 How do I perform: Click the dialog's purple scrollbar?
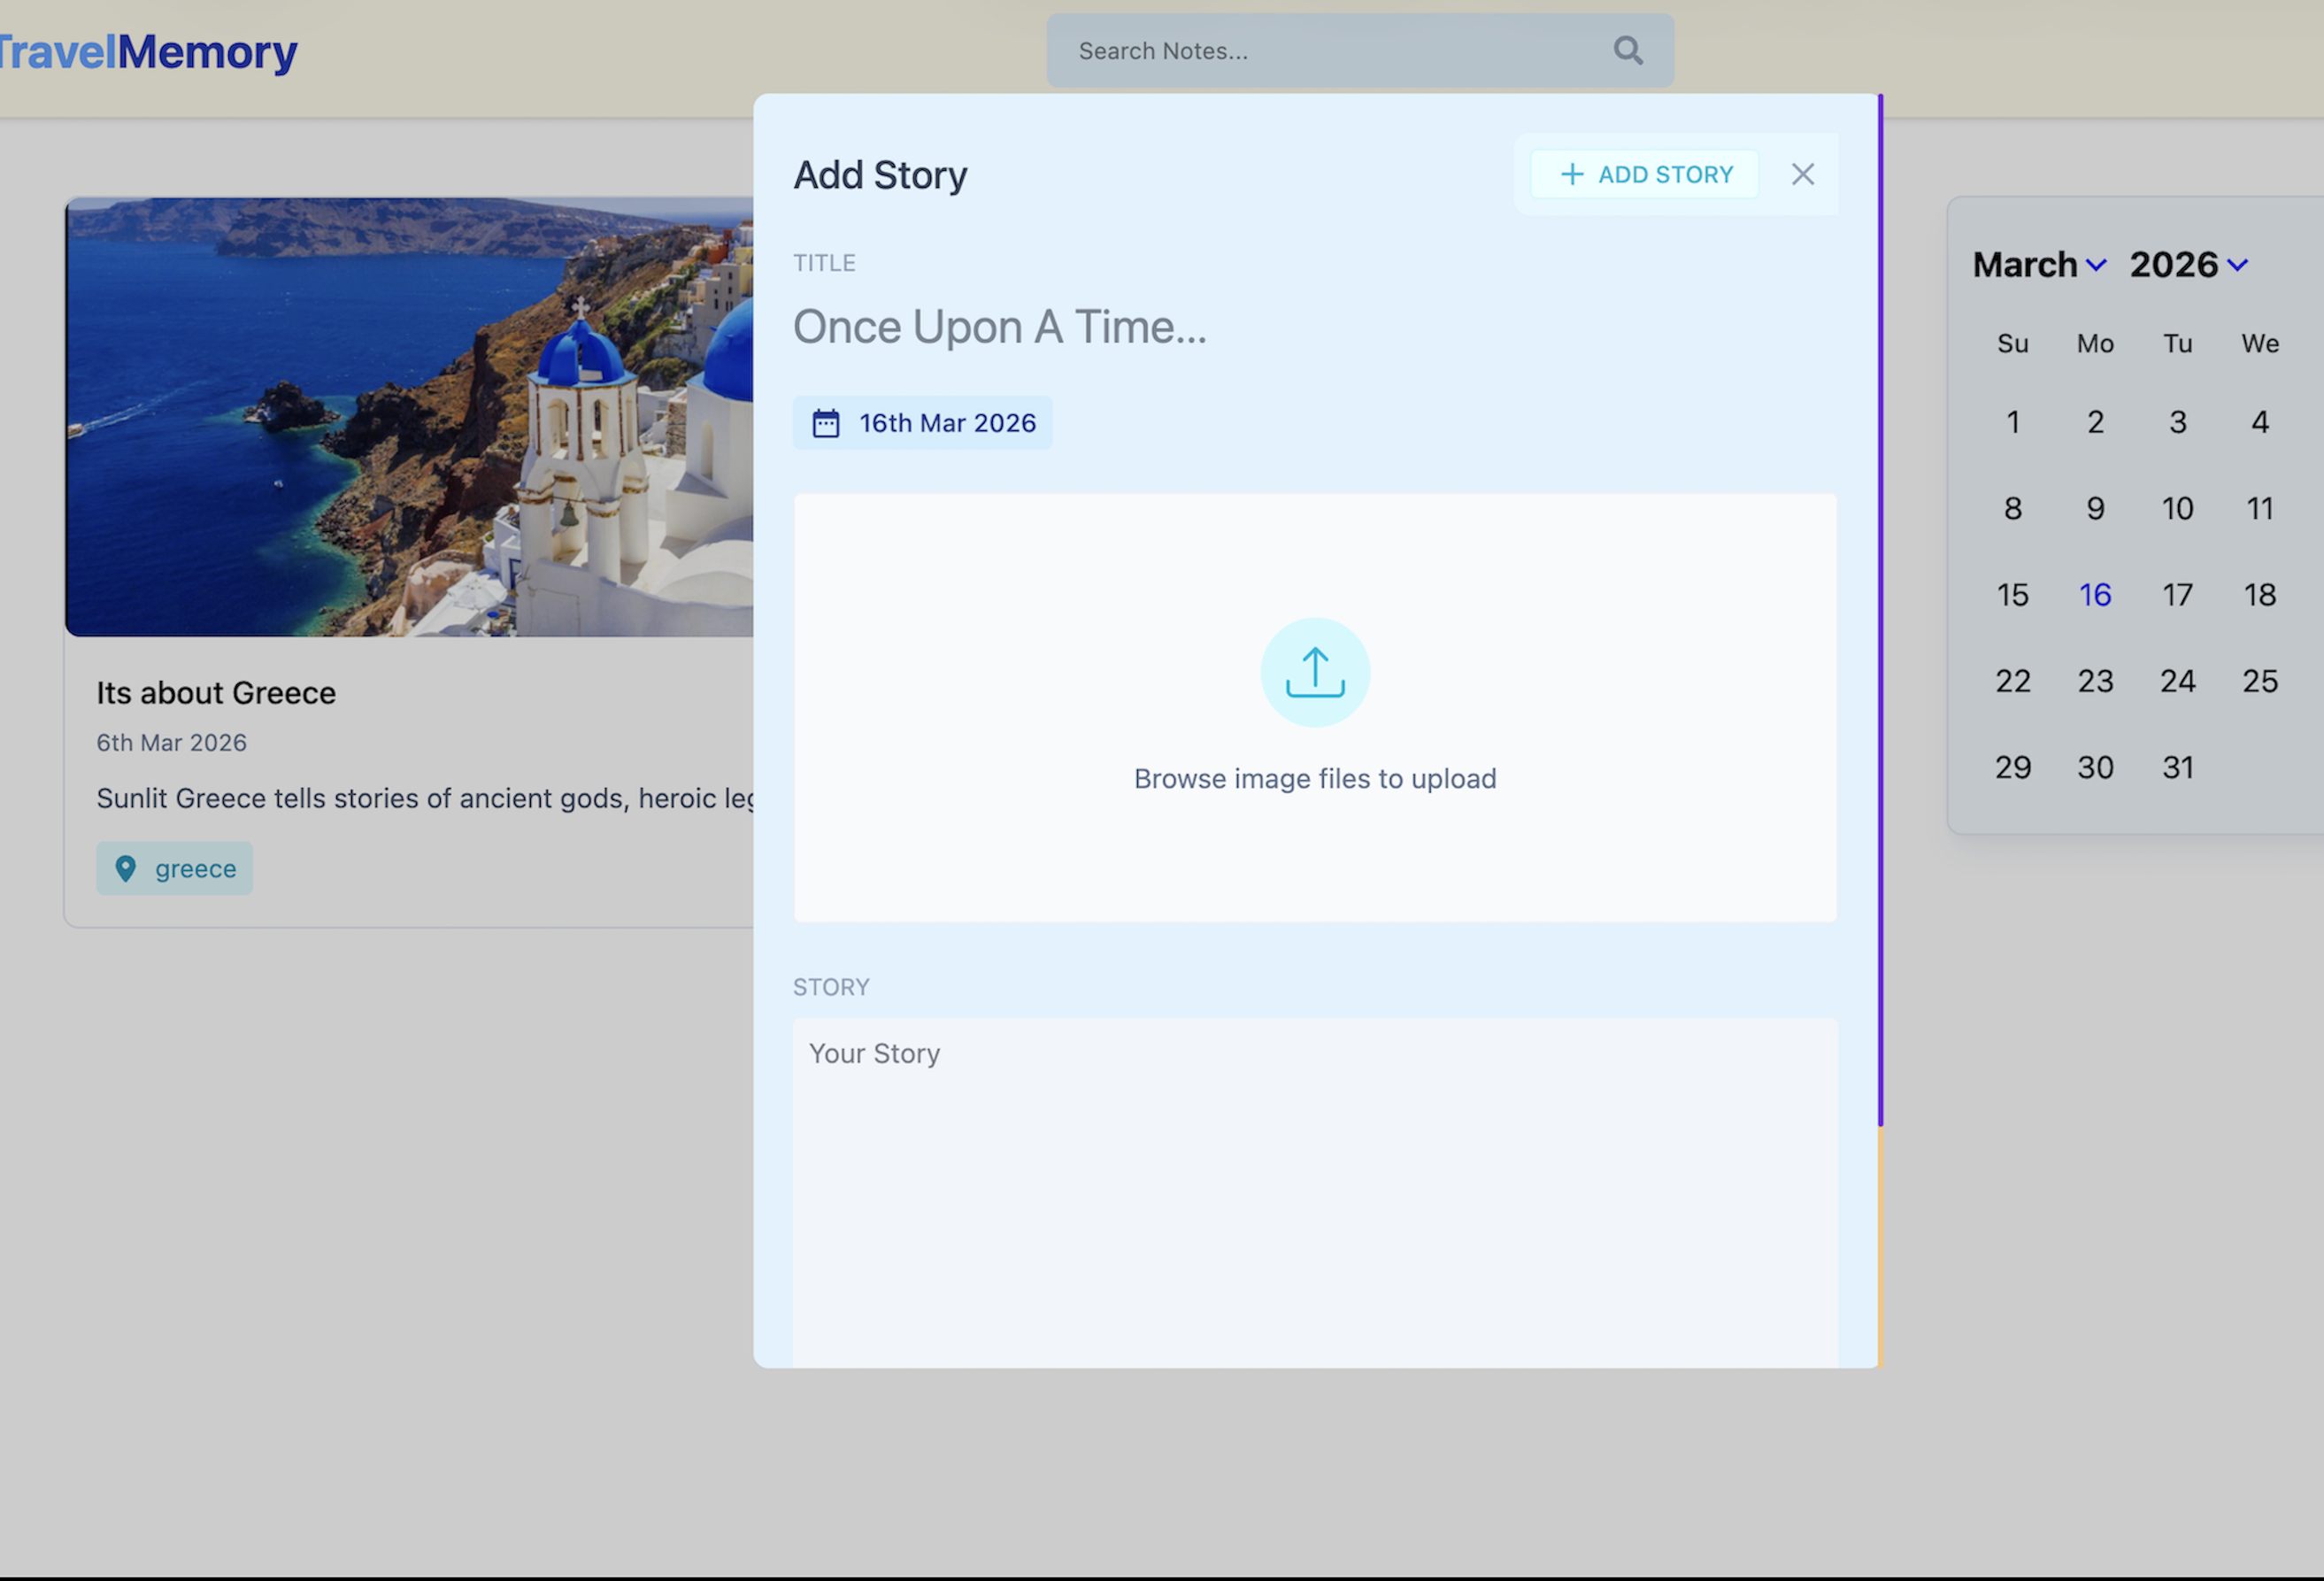(1880, 610)
